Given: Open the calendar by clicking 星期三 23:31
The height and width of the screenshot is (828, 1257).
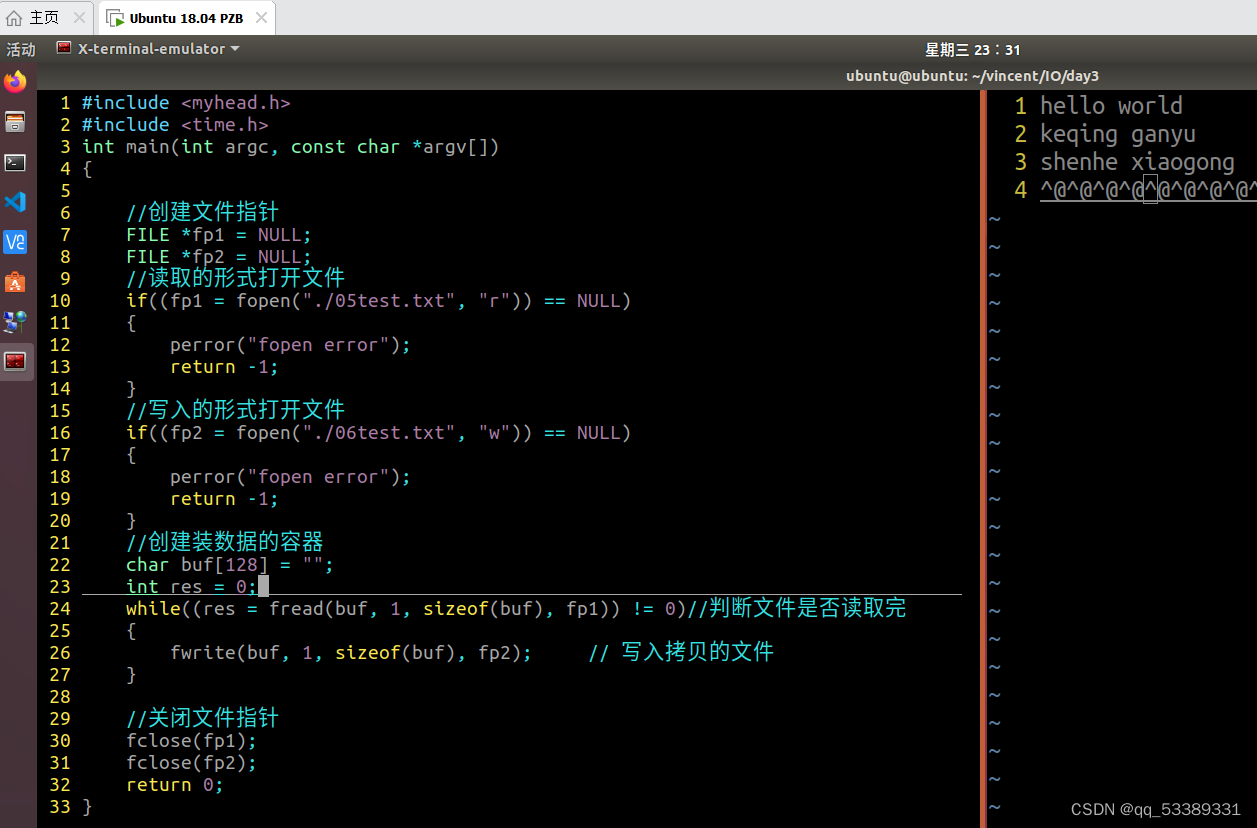Looking at the screenshot, I should [973, 49].
